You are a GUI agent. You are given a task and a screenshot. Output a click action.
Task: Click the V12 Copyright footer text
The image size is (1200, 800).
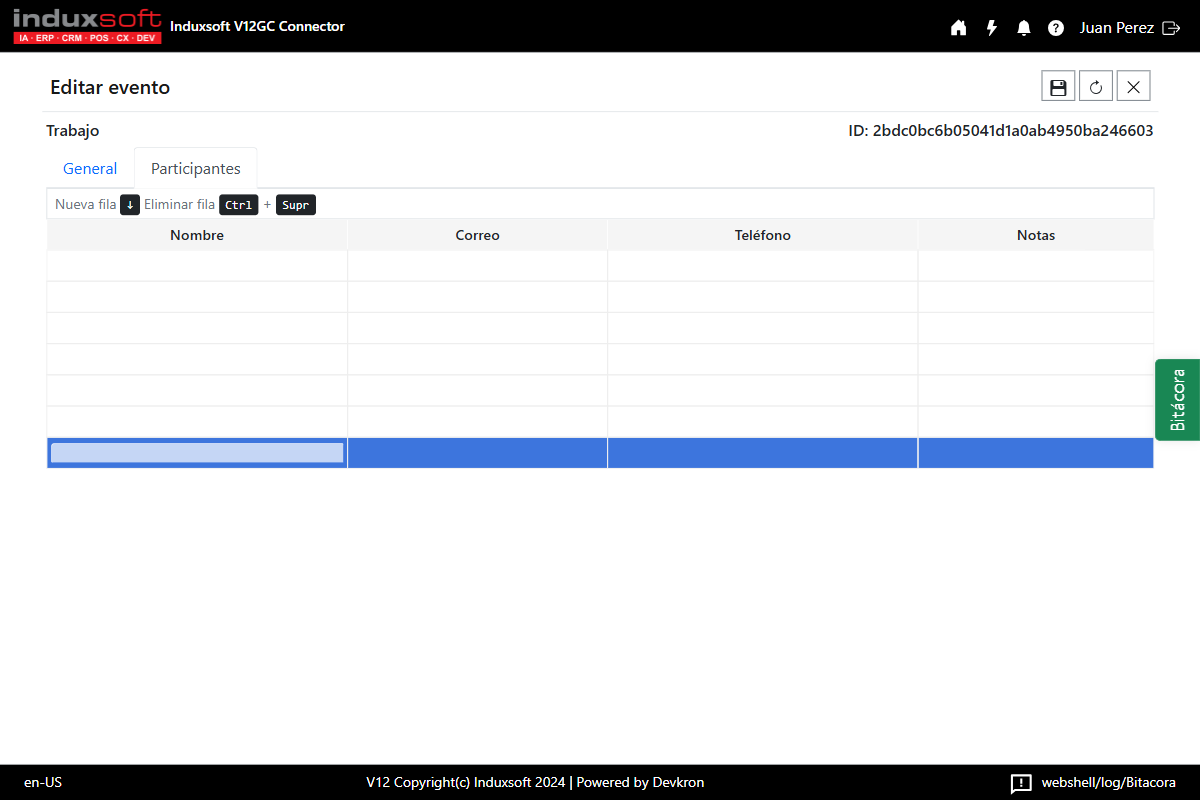[535, 783]
